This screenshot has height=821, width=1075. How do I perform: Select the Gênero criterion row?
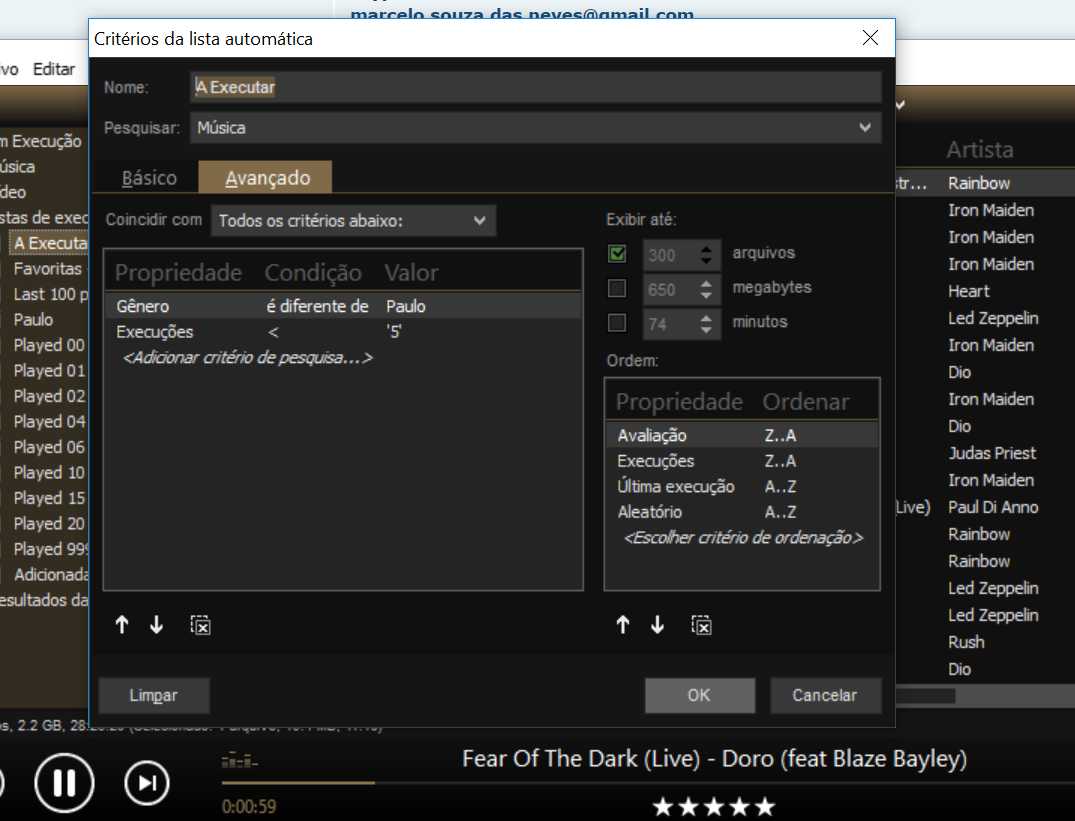(343, 306)
